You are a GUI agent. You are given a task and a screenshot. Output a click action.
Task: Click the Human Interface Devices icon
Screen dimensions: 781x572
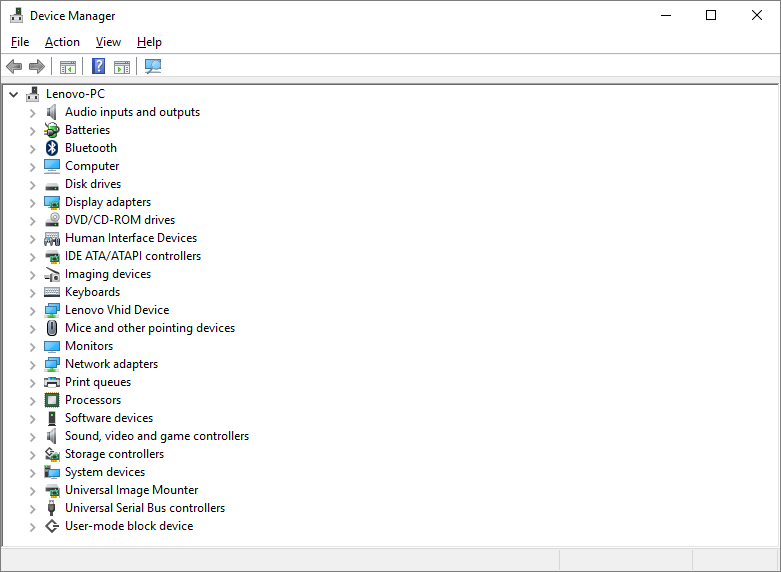[x=52, y=239]
